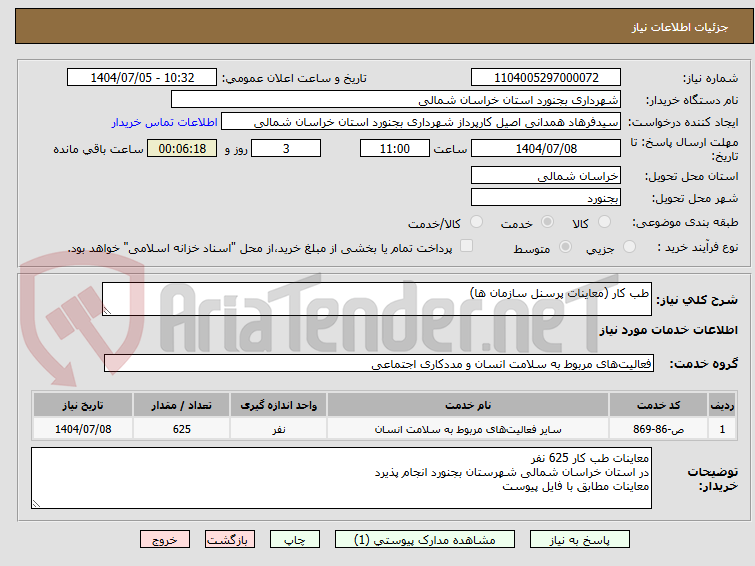This screenshot has height=566, width=755.
Task: Click the شرح کلی نیاز text area
Action: pyautogui.click(x=377, y=299)
